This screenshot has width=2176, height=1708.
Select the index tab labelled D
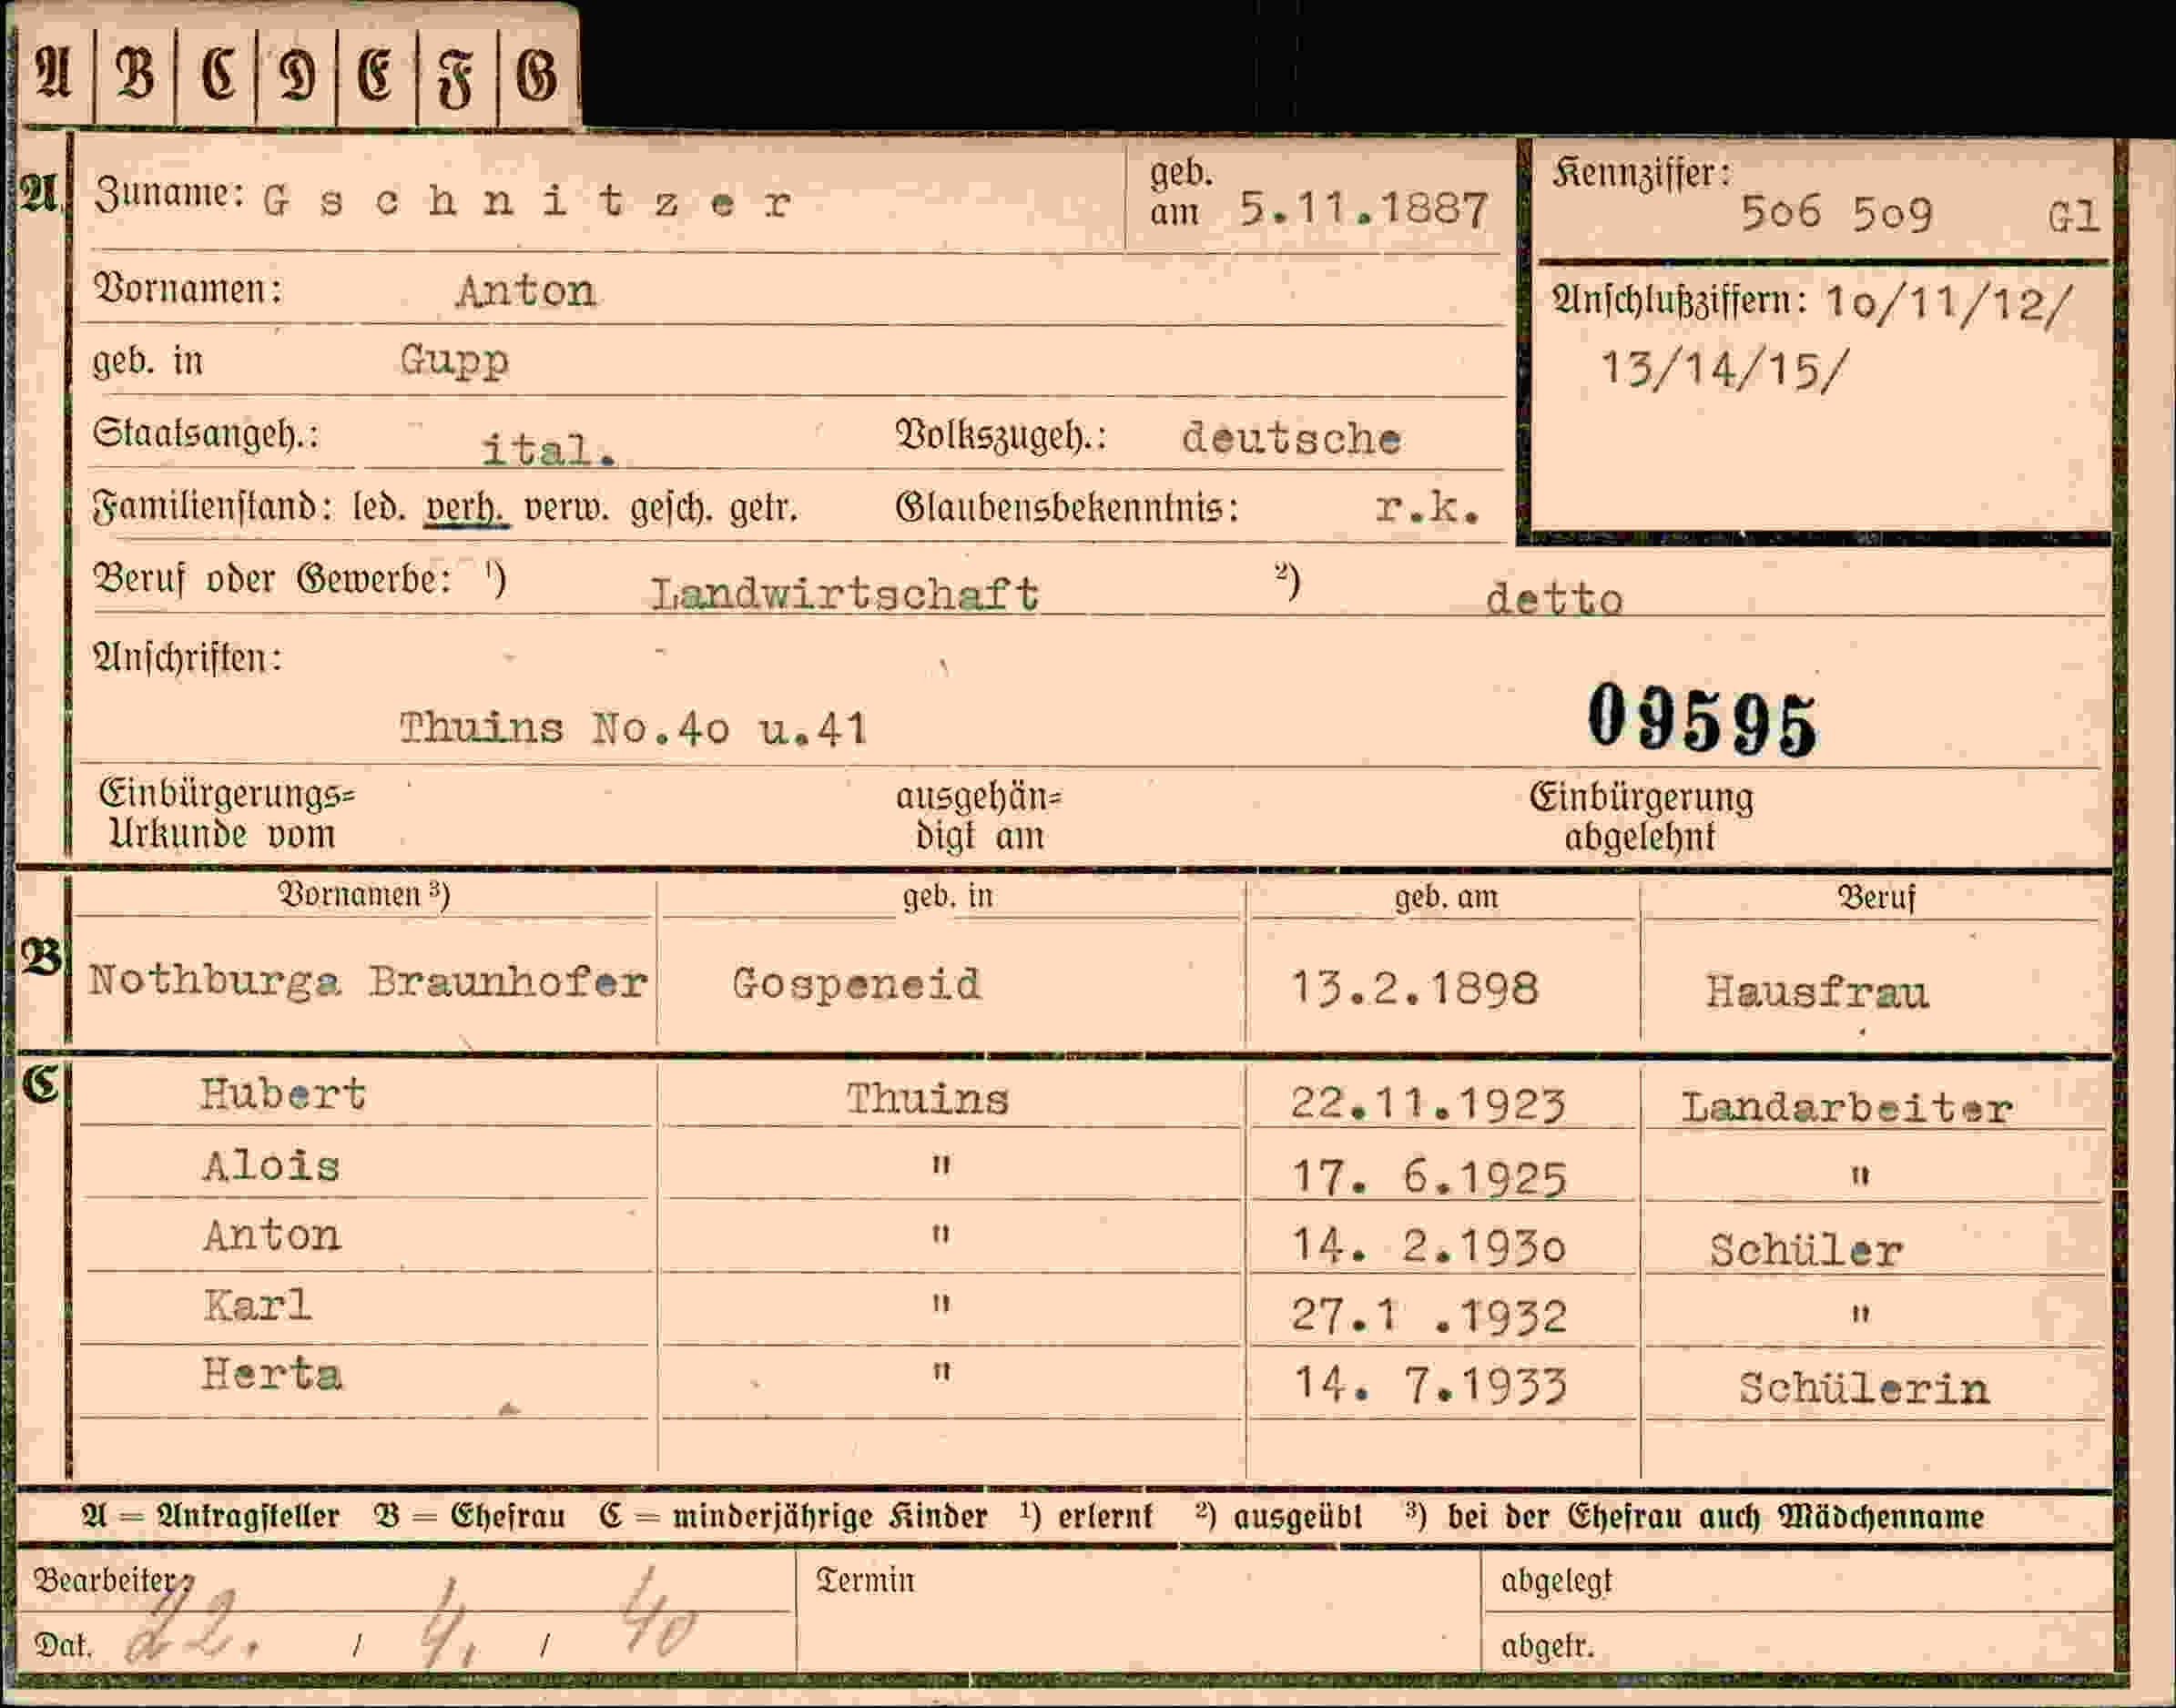[x=297, y=75]
